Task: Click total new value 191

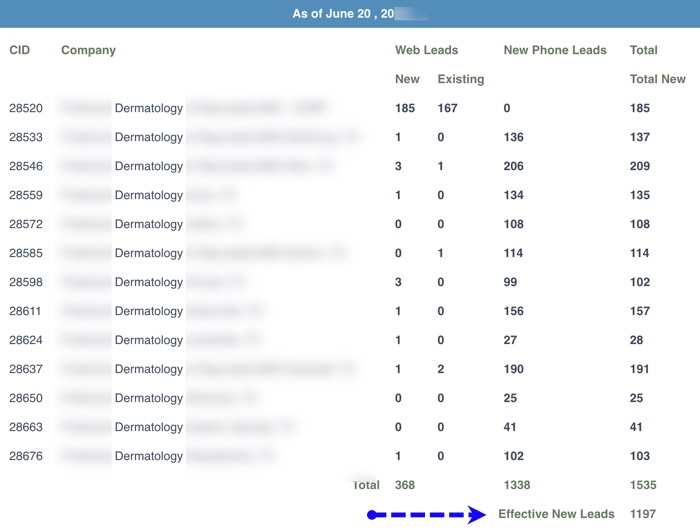Action: click(x=640, y=369)
